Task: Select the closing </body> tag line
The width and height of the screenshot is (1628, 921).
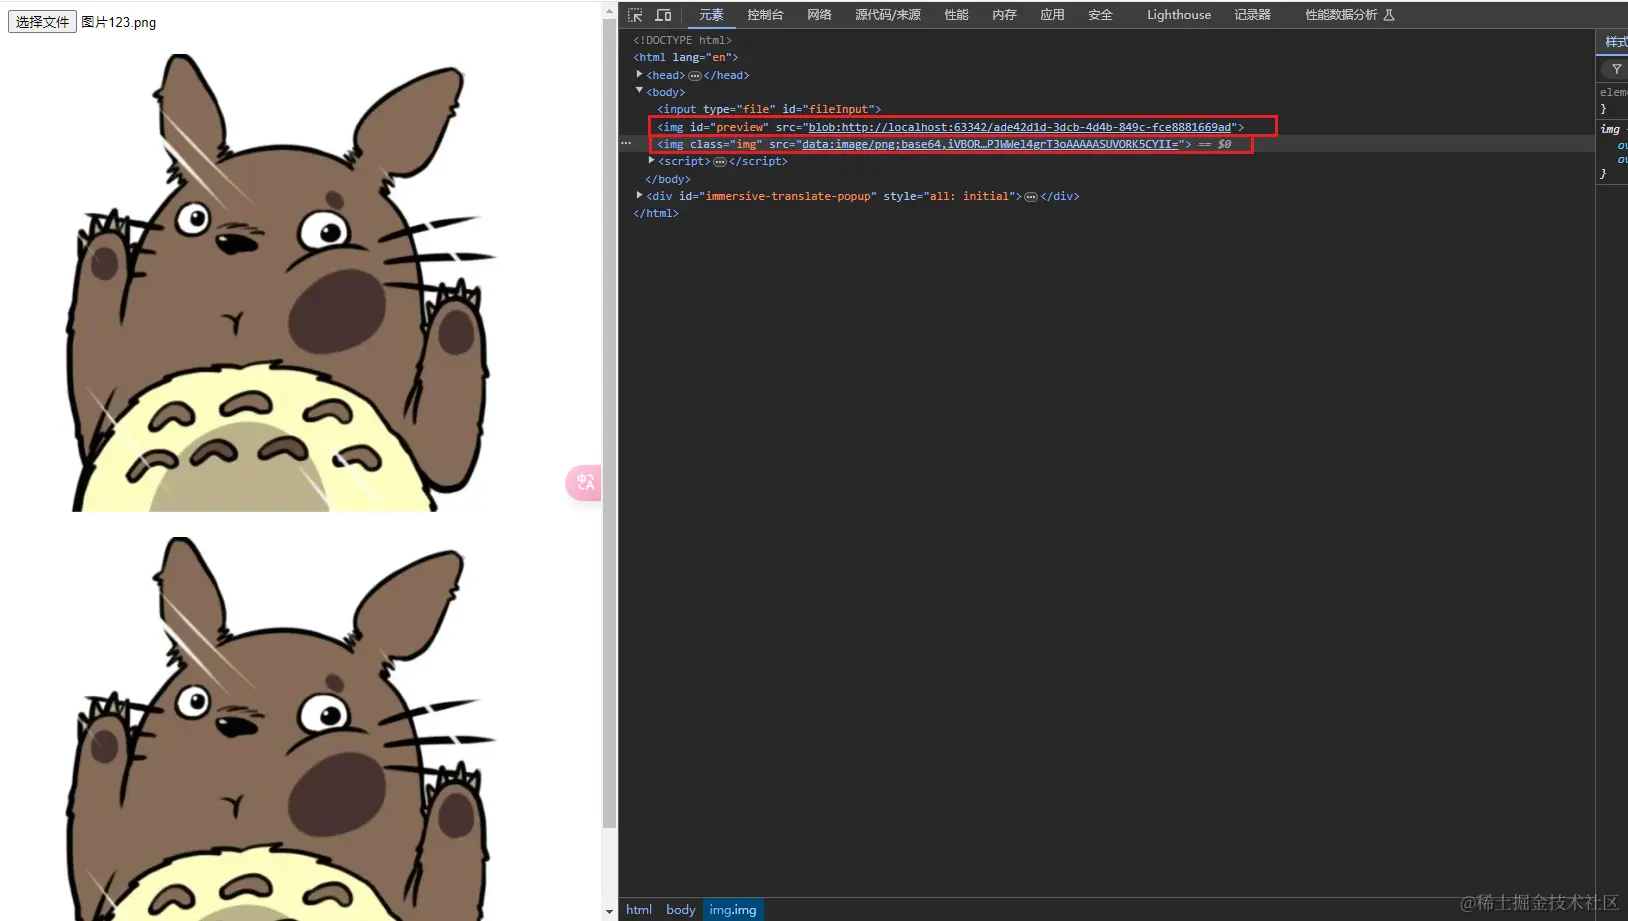Action: pyautogui.click(x=668, y=180)
